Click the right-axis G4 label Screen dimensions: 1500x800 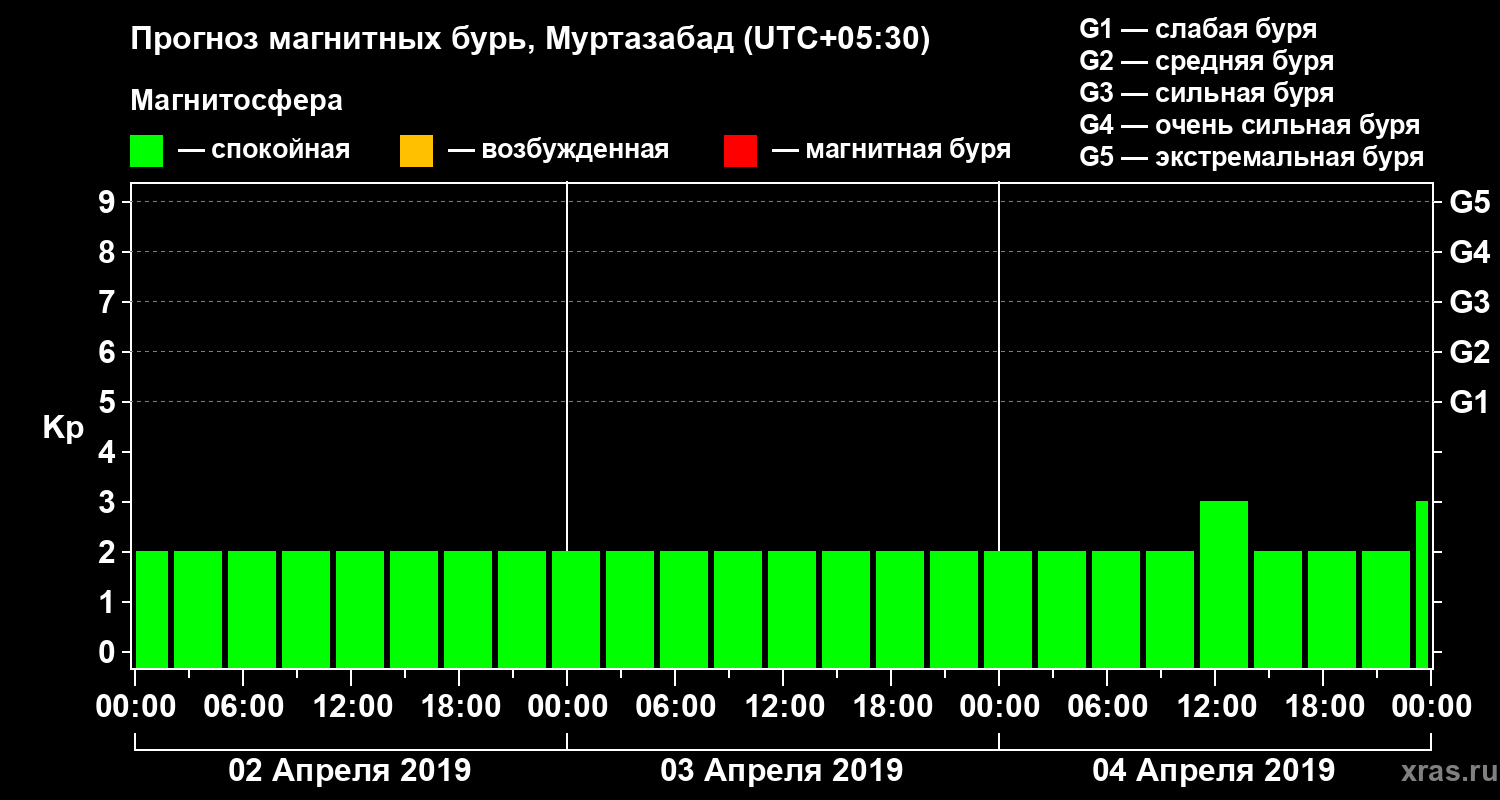click(1469, 252)
